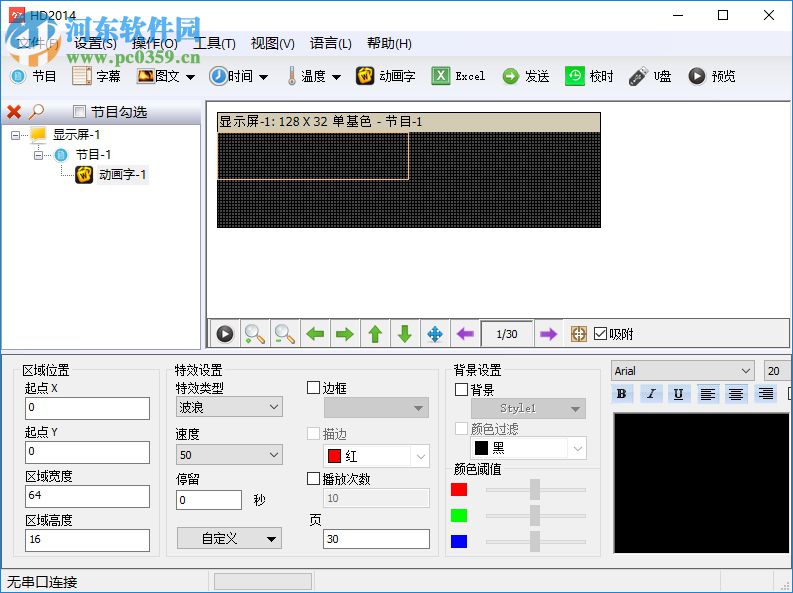Image resolution: width=793 pixels, height=593 pixels.
Task: Add a 动画字 animated text area
Action: pos(385,76)
